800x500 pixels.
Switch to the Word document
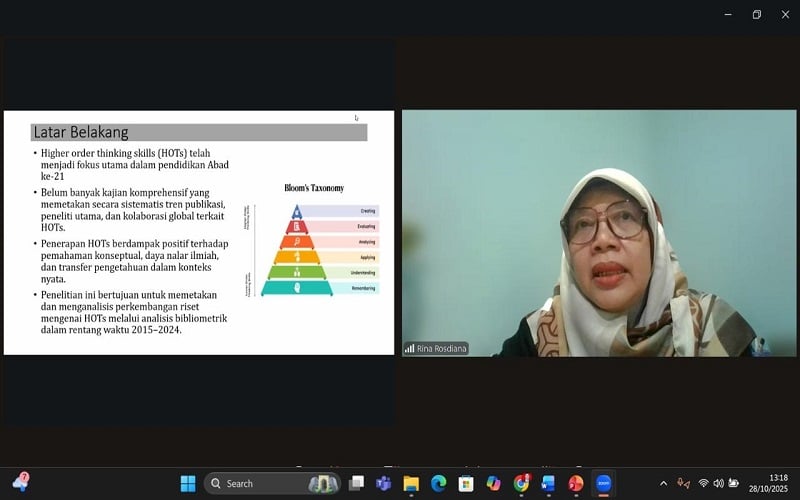(548, 484)
